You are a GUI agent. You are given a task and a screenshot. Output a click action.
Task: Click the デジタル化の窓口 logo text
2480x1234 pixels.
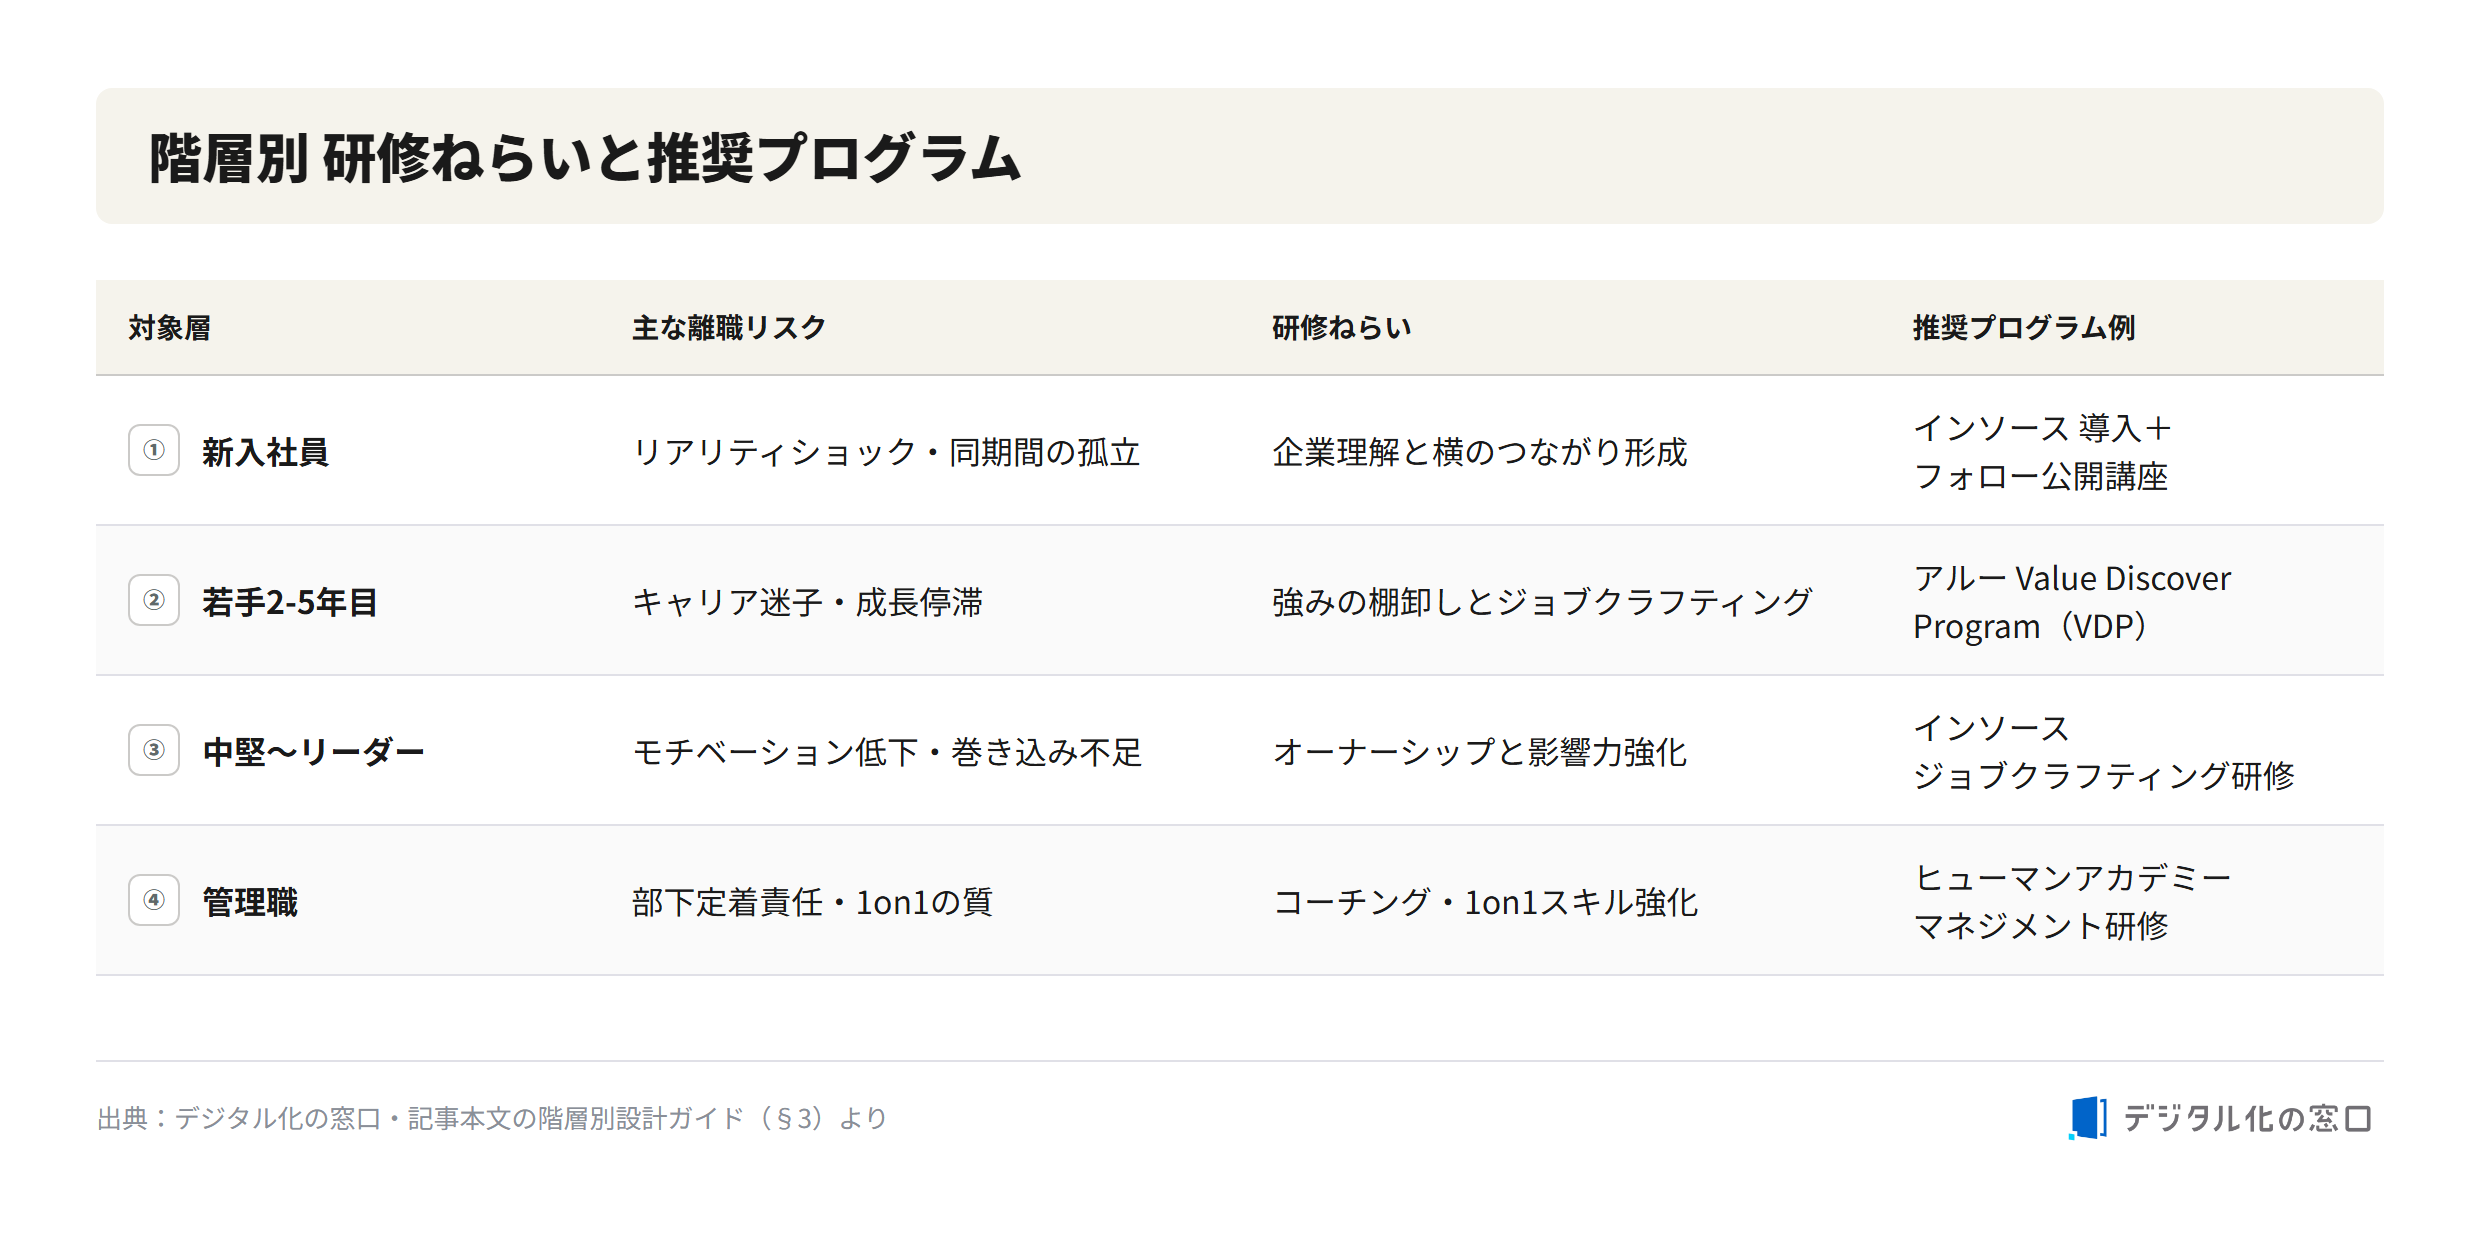pyautogui.click(x=2247, y=1118)
